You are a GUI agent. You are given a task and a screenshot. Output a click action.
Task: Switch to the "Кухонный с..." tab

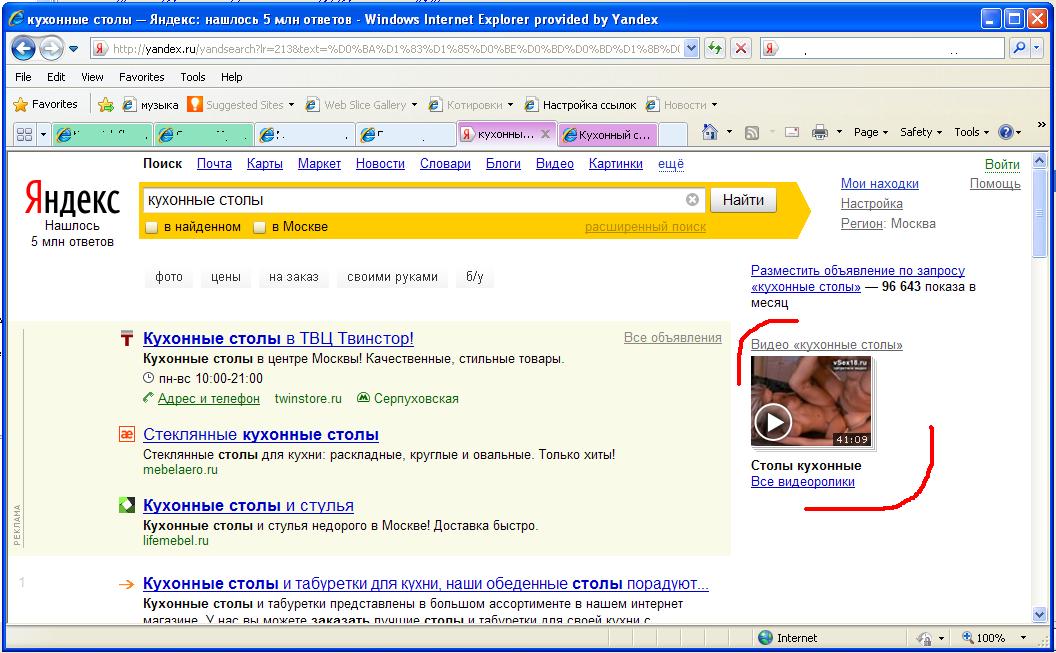pyautogui.click(x=608, y=134)
